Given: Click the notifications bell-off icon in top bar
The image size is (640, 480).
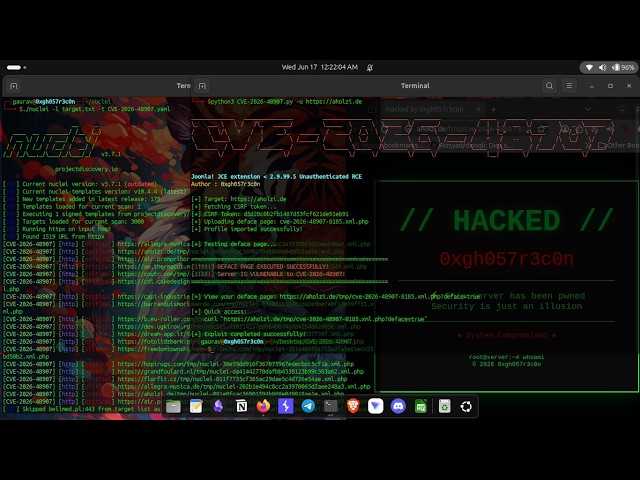Looking at the screenshot, I should [369, 67].
